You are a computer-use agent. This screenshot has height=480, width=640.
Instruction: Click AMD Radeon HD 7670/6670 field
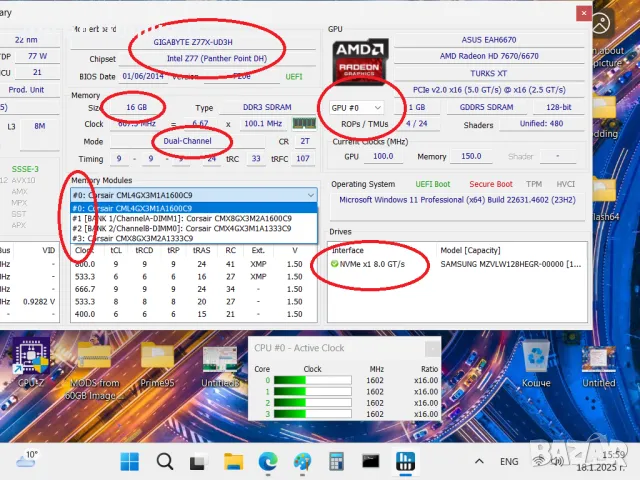489,56
